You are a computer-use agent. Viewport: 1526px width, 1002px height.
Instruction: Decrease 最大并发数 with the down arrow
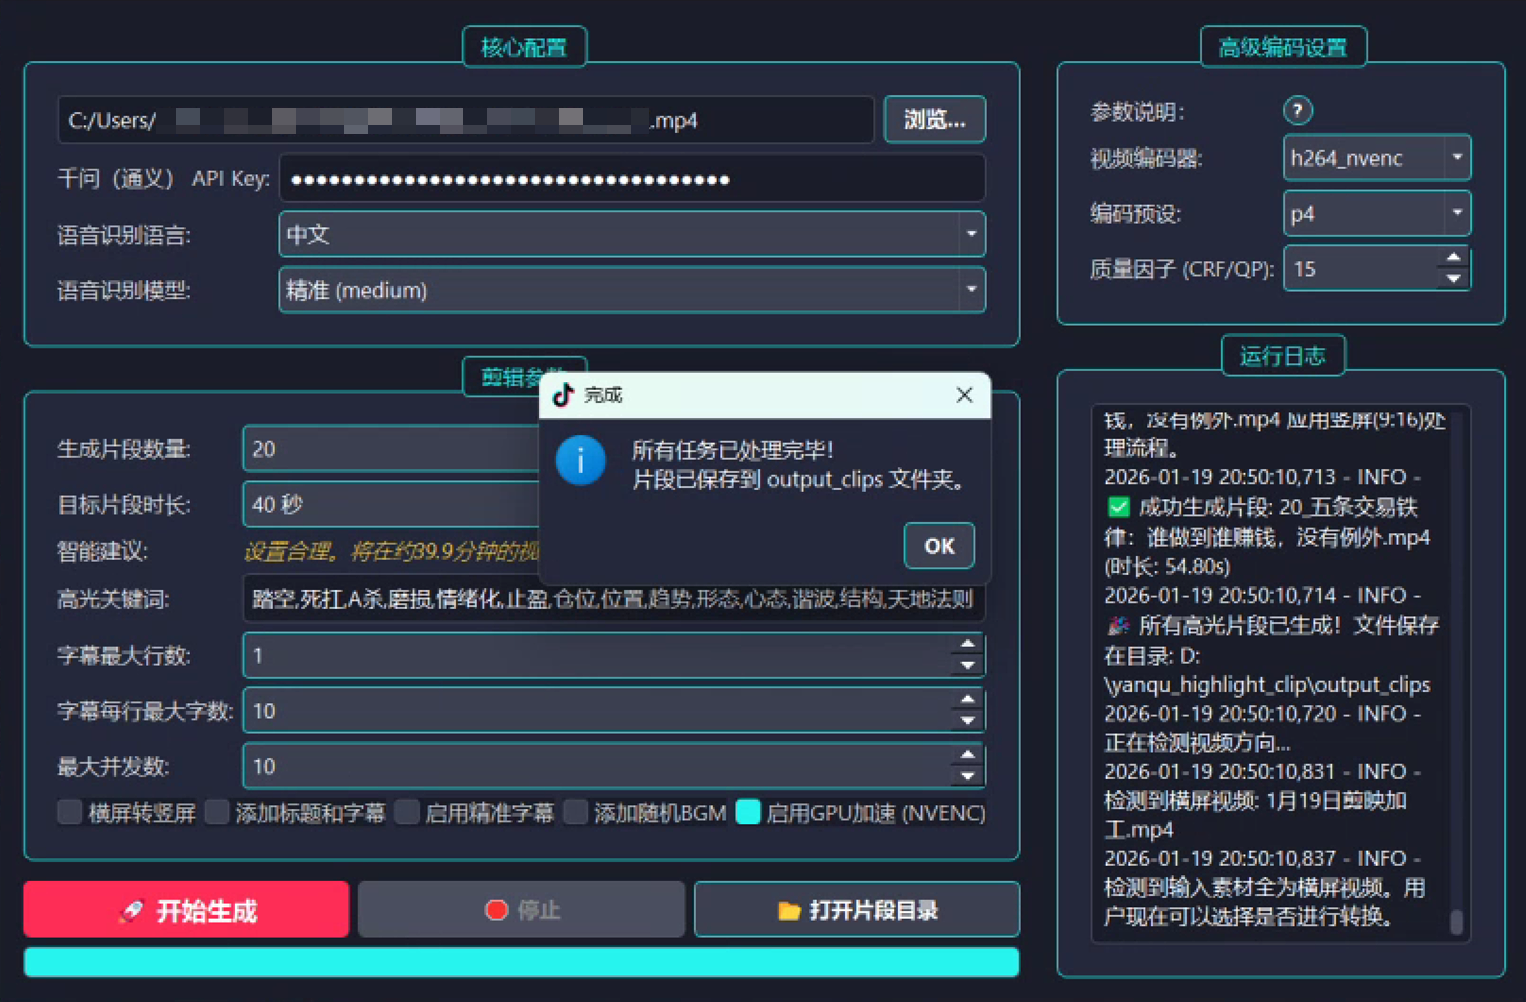(x=967, y=777)
